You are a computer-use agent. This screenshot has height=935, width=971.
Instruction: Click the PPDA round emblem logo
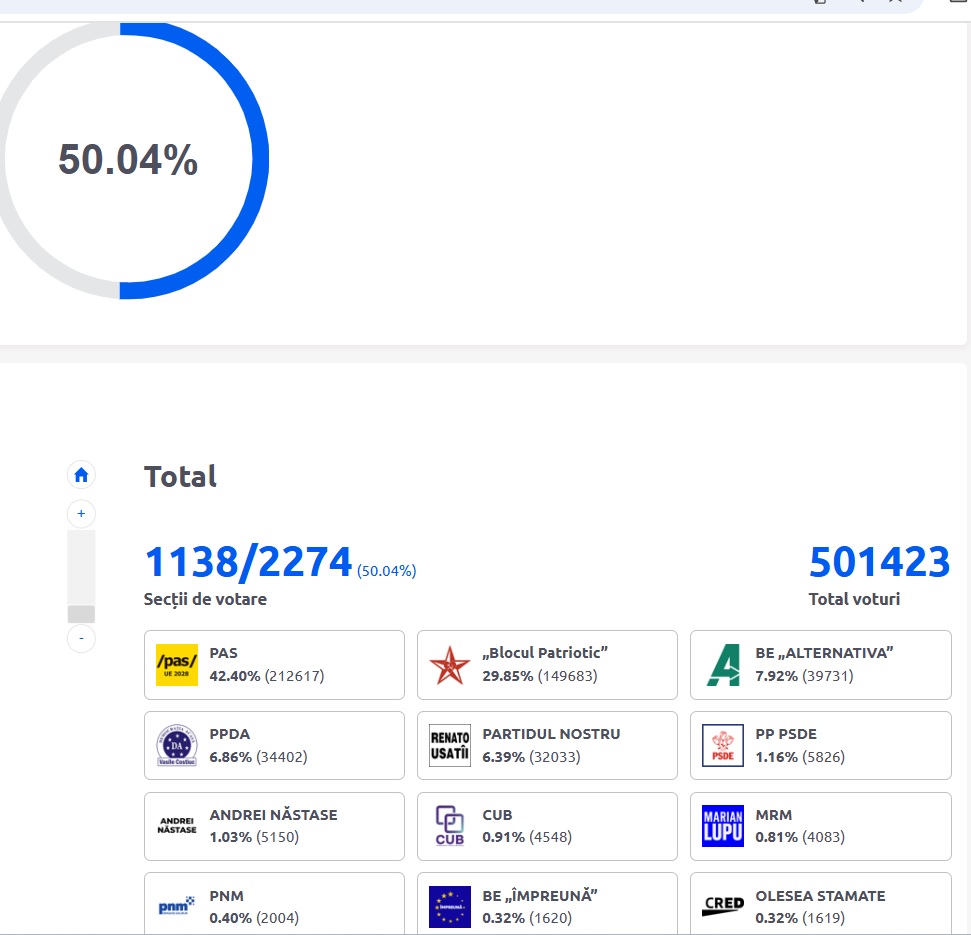(x=177, y=746)
